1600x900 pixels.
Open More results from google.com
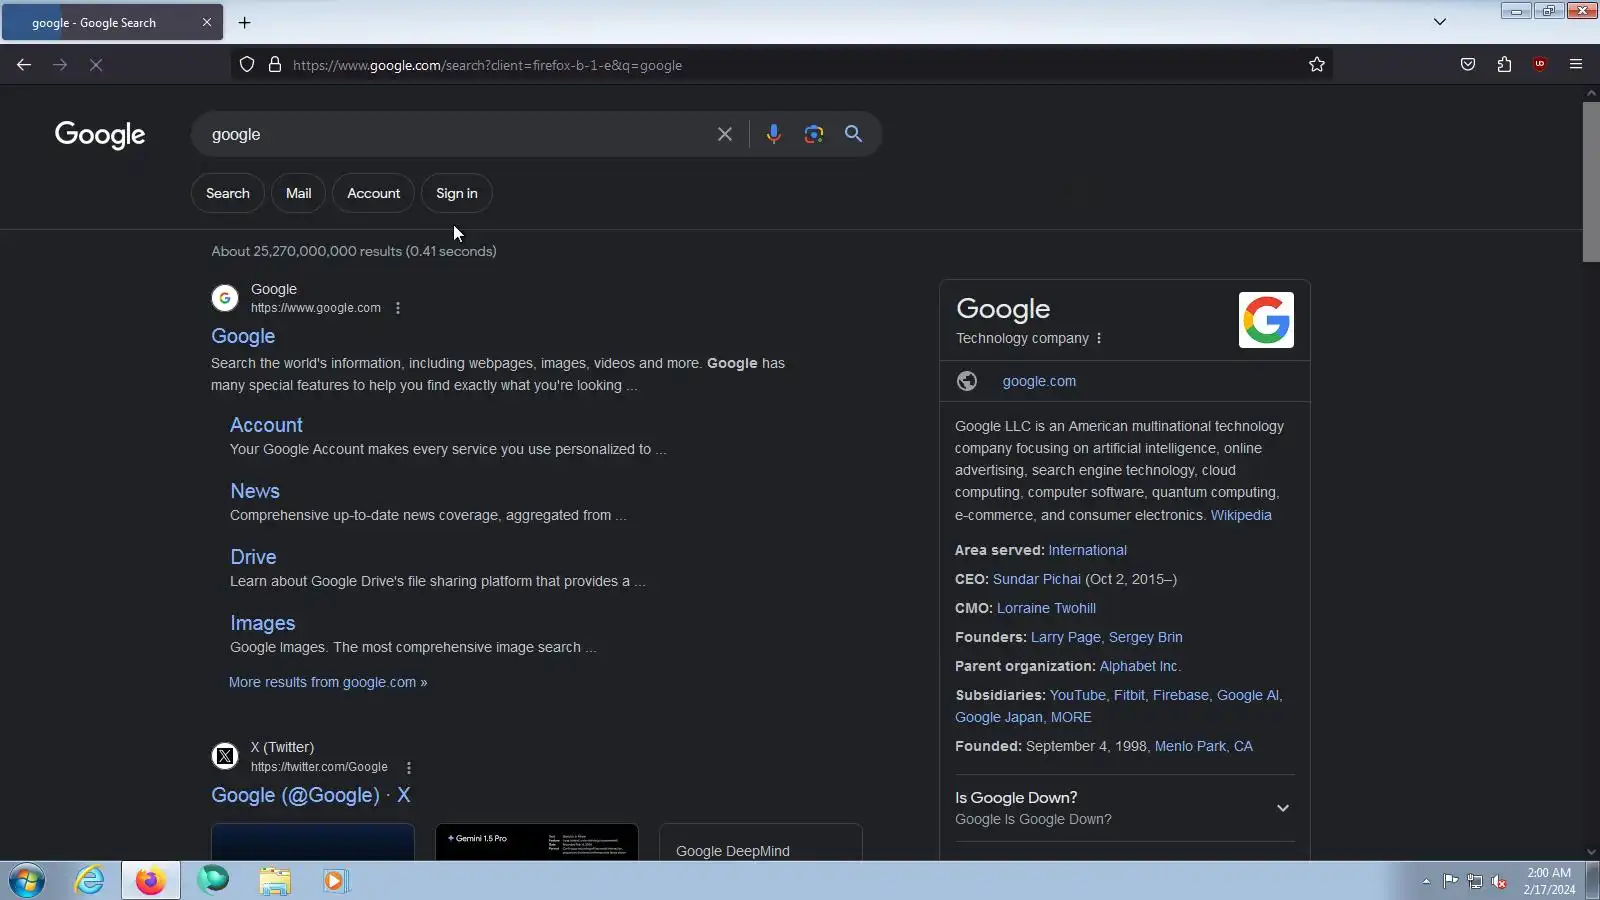328,682
